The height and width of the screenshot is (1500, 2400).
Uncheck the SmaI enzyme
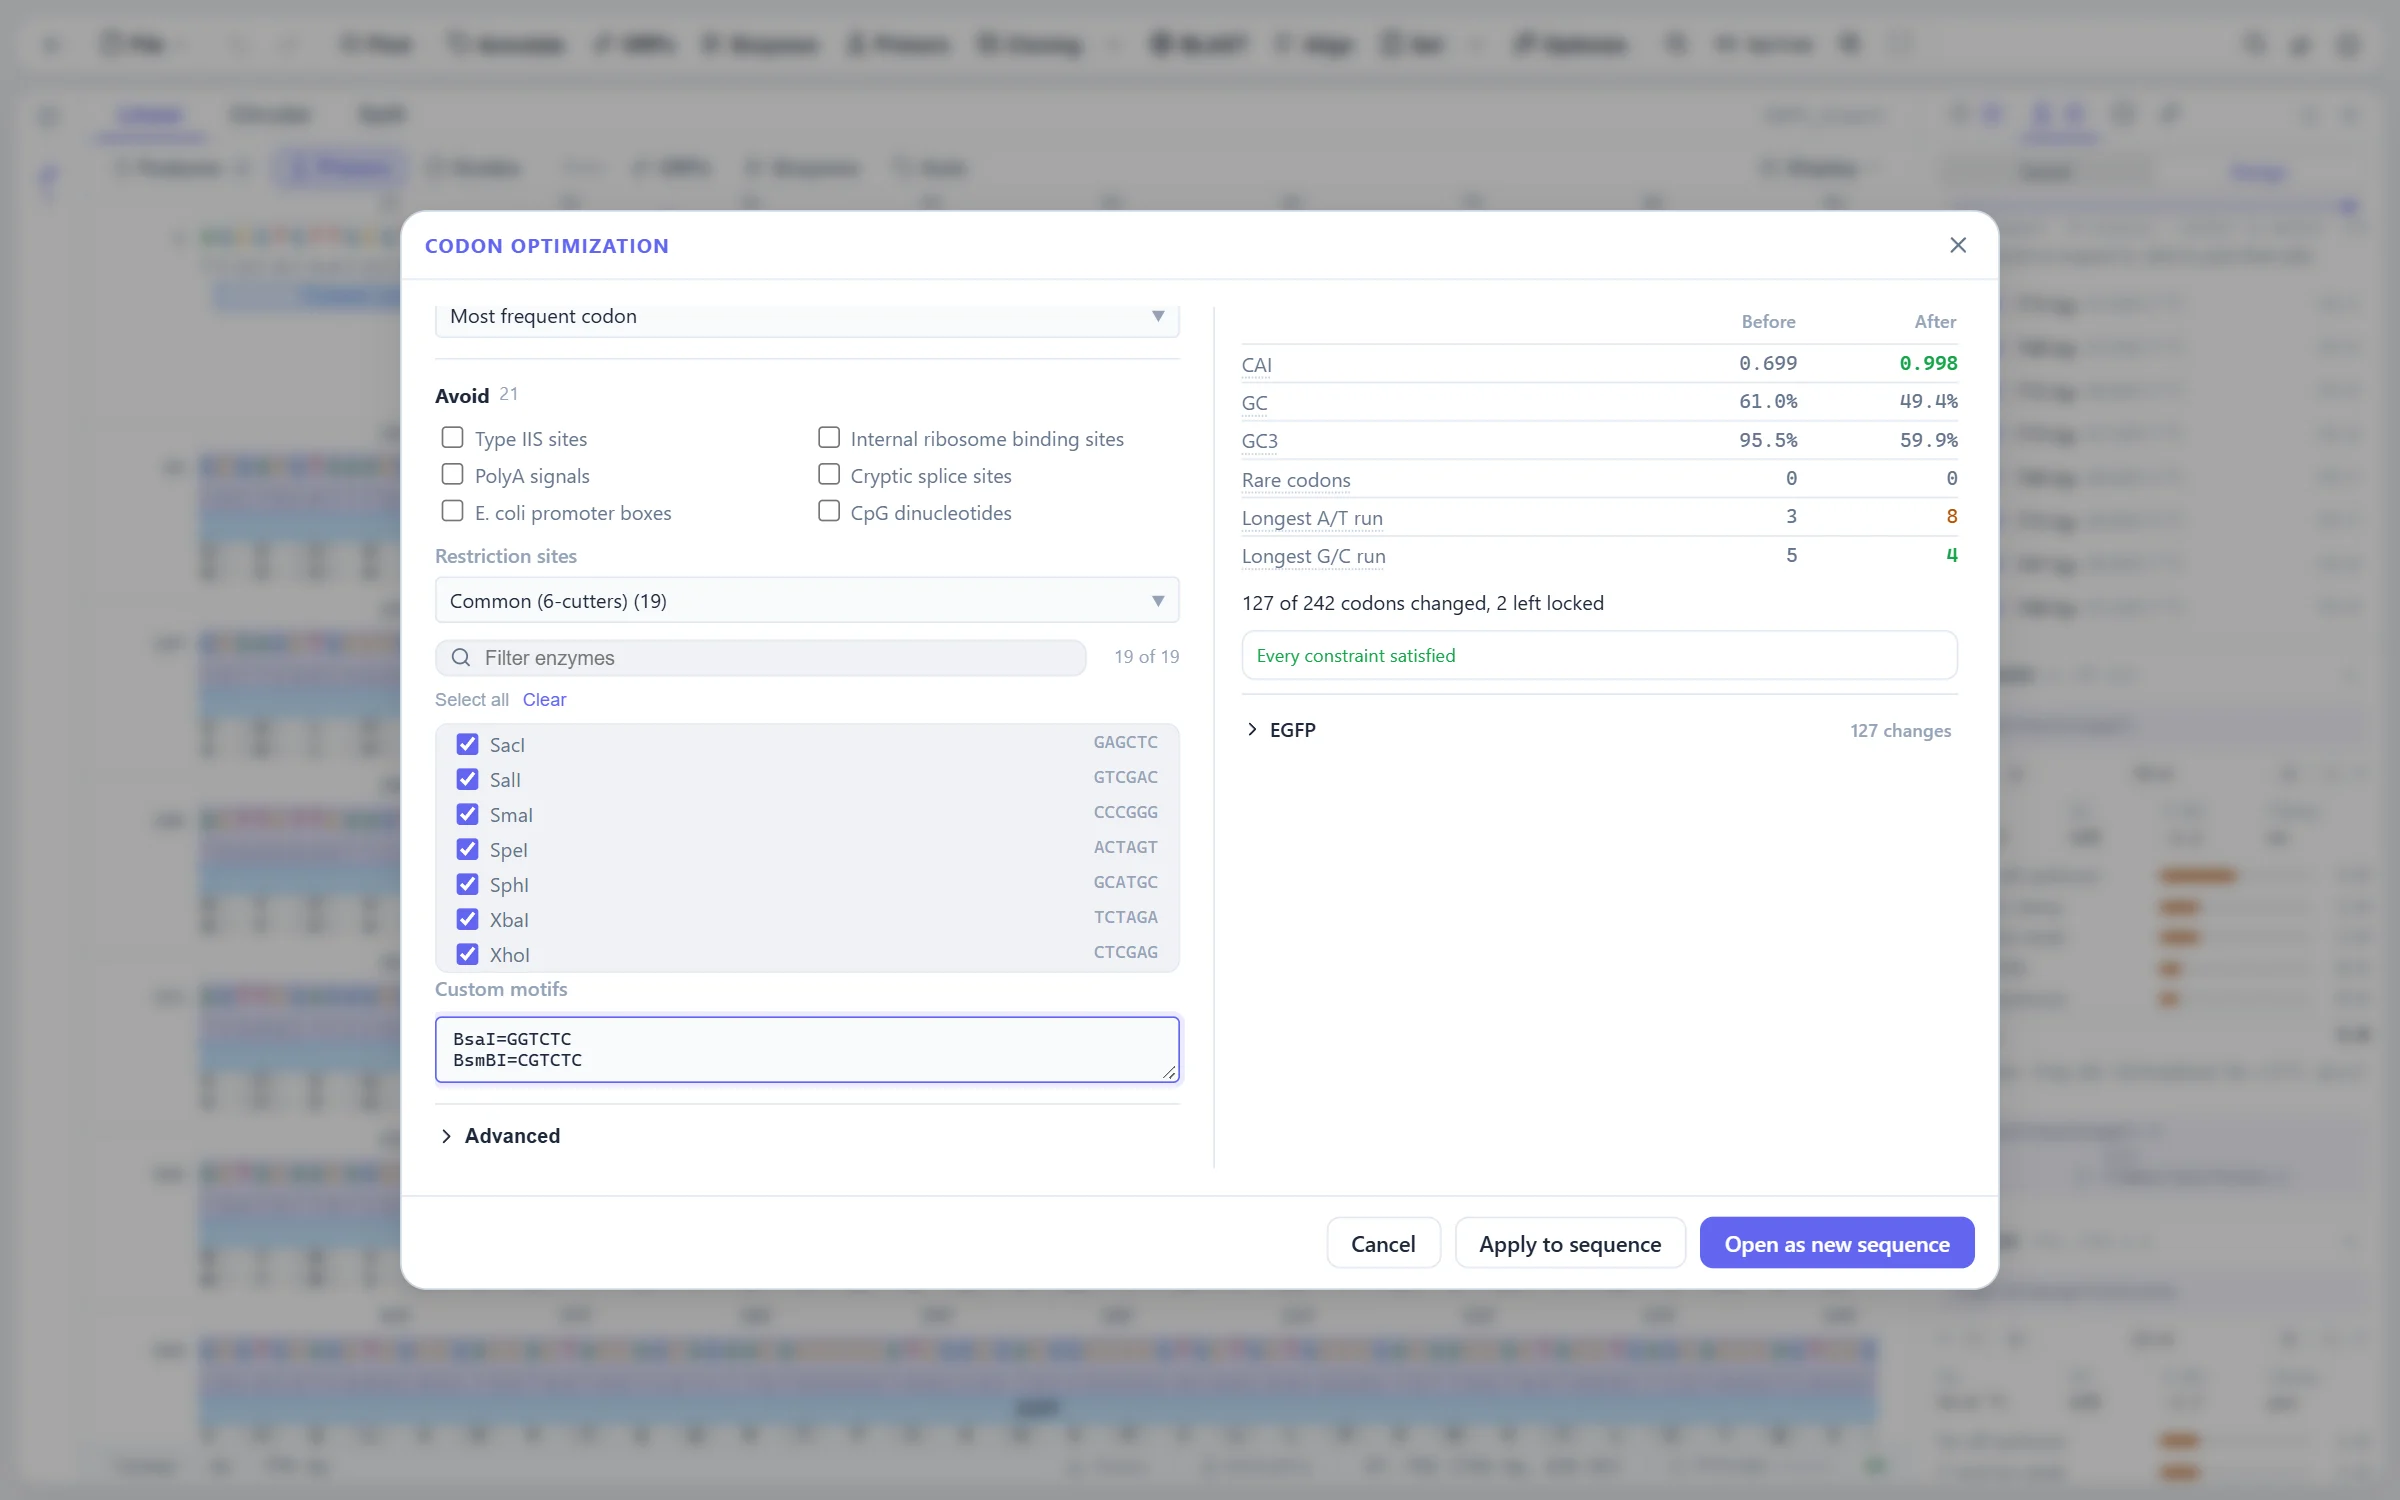467,814
